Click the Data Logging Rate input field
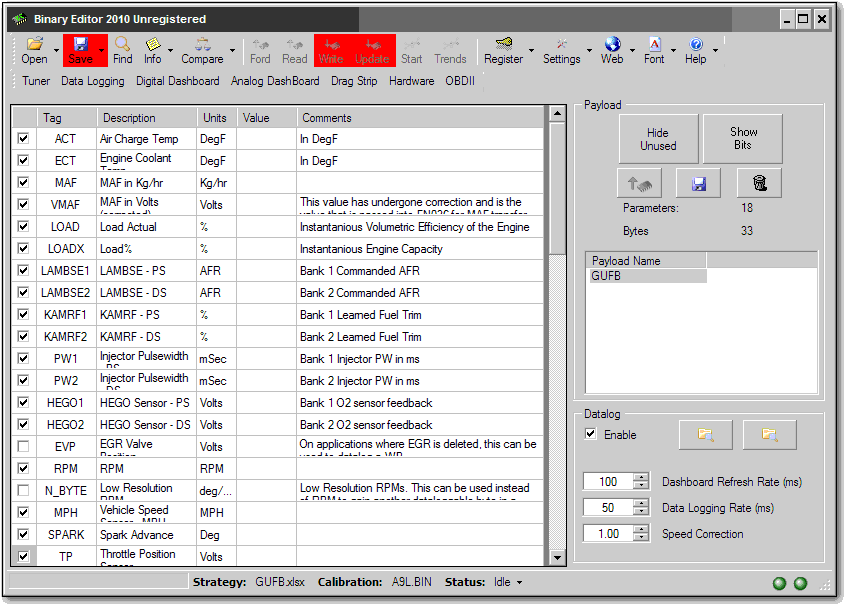This screenshot has height=605, width=845. pyautogui.click(x=607, y=508)
